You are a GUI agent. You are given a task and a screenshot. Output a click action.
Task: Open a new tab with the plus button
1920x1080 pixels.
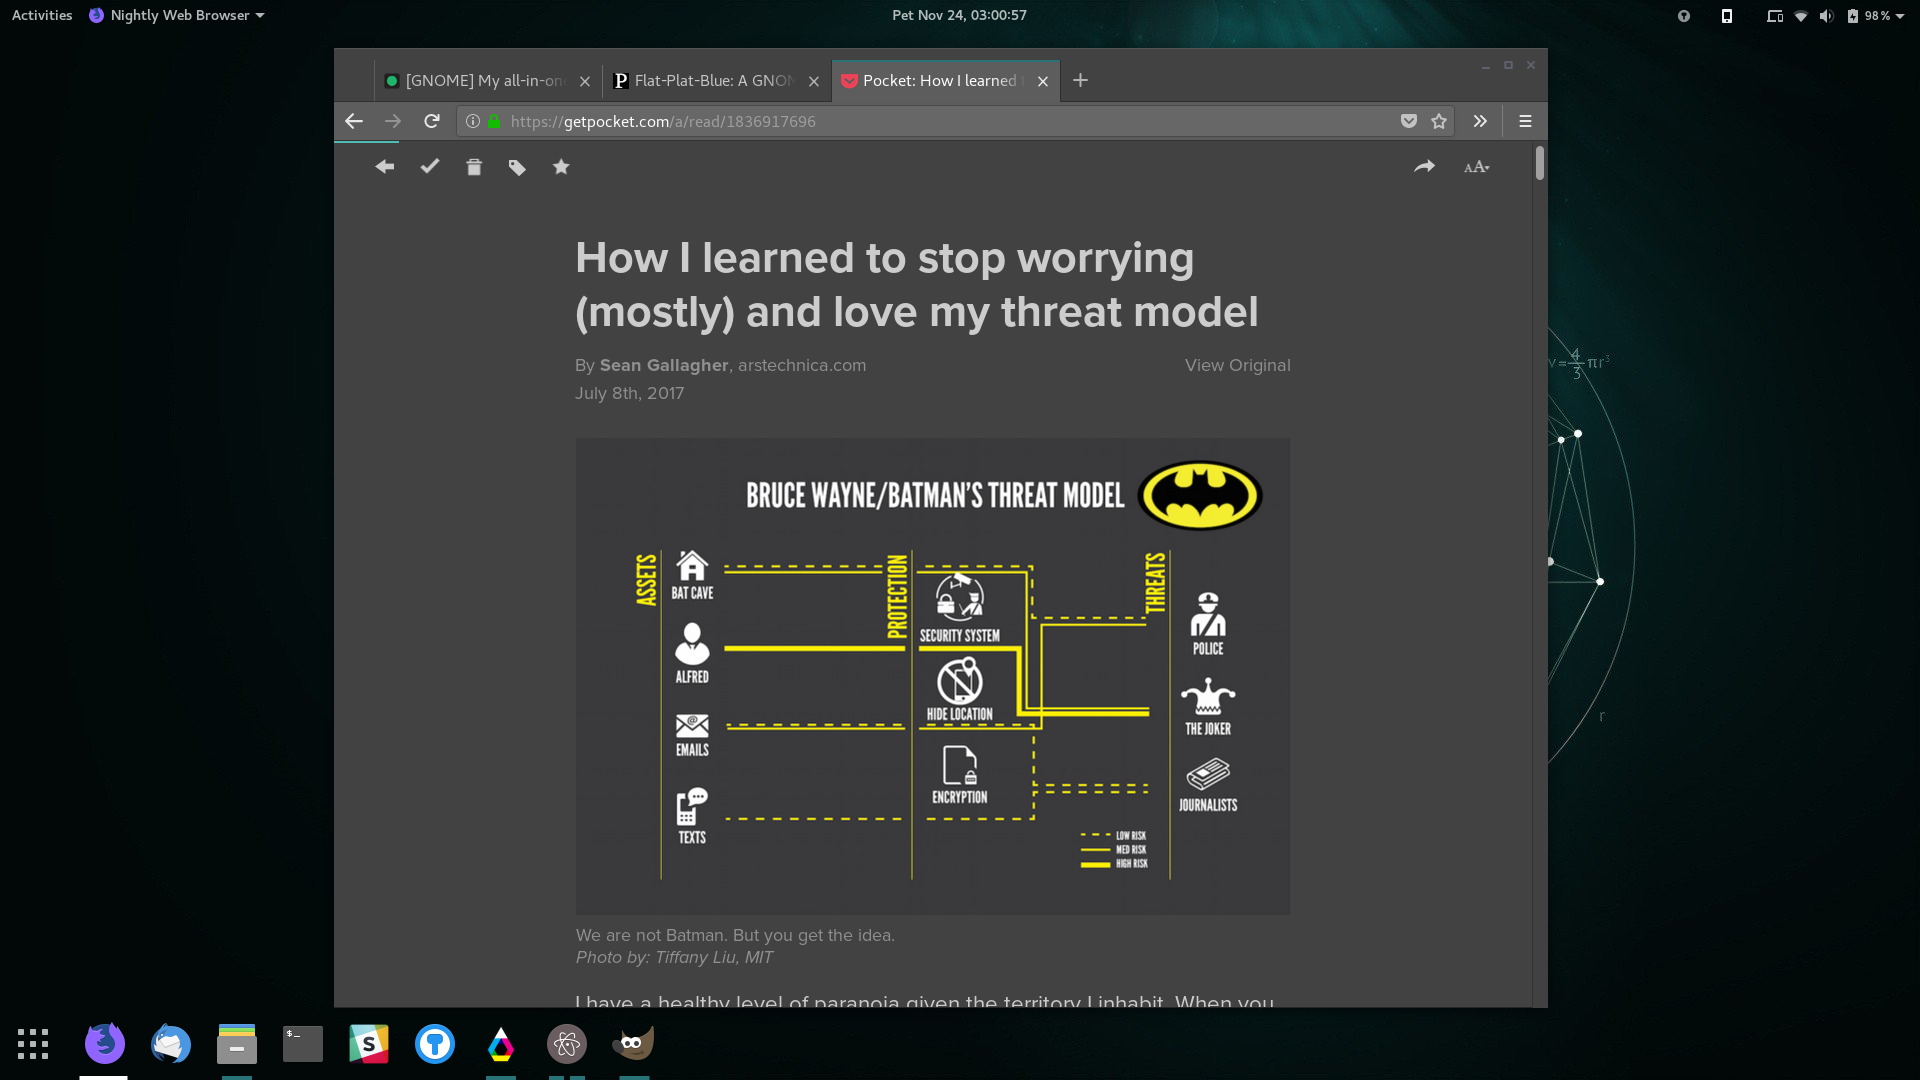tap(1080, 81)
